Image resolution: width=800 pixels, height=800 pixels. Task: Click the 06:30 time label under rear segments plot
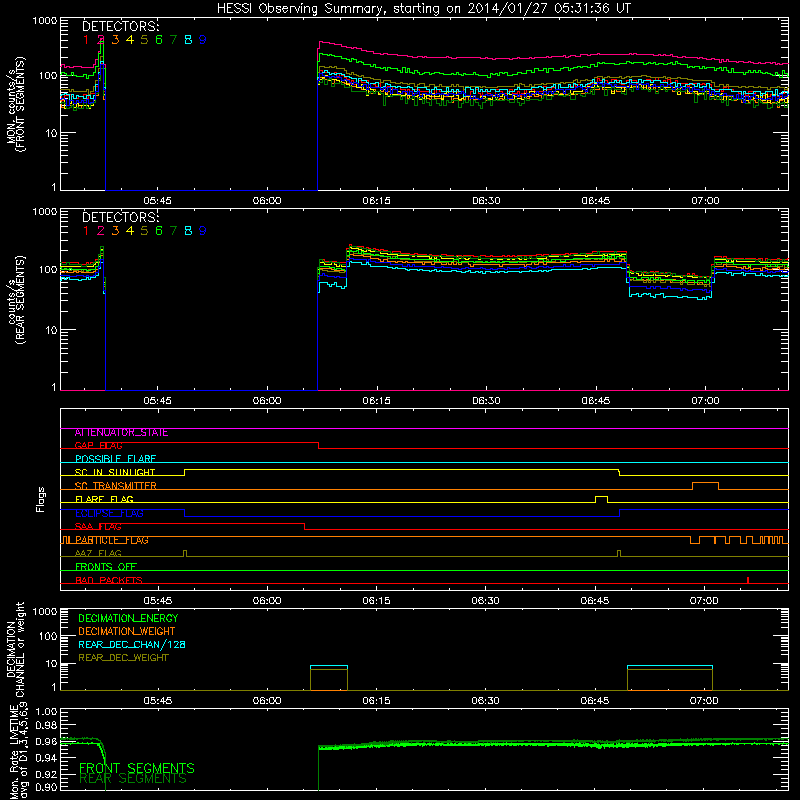tap(486, 401)
